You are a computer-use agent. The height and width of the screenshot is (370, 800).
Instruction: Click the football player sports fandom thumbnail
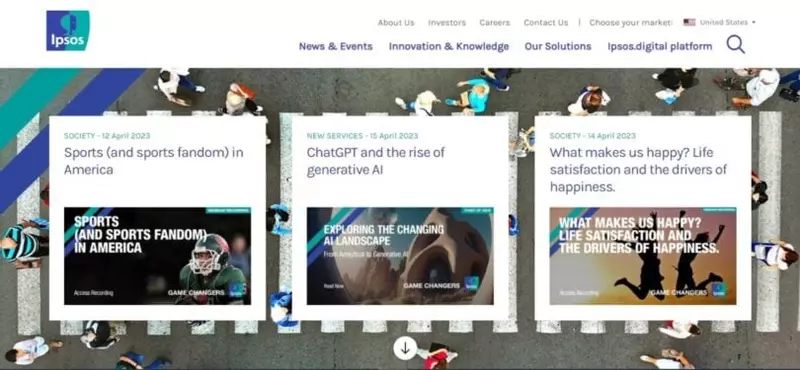[157, 256]
